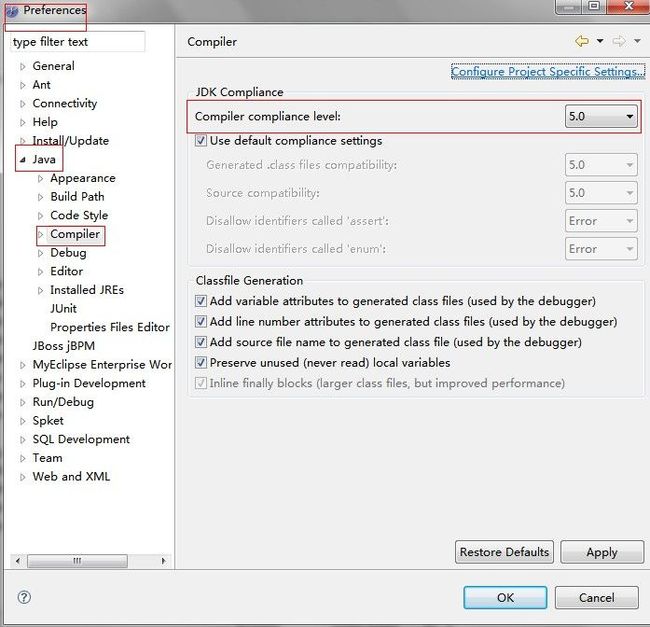Screen dimensions: 650x627
Task: Open Disallow identifiers called 'enum' dropdown
Action: (601, 249)
